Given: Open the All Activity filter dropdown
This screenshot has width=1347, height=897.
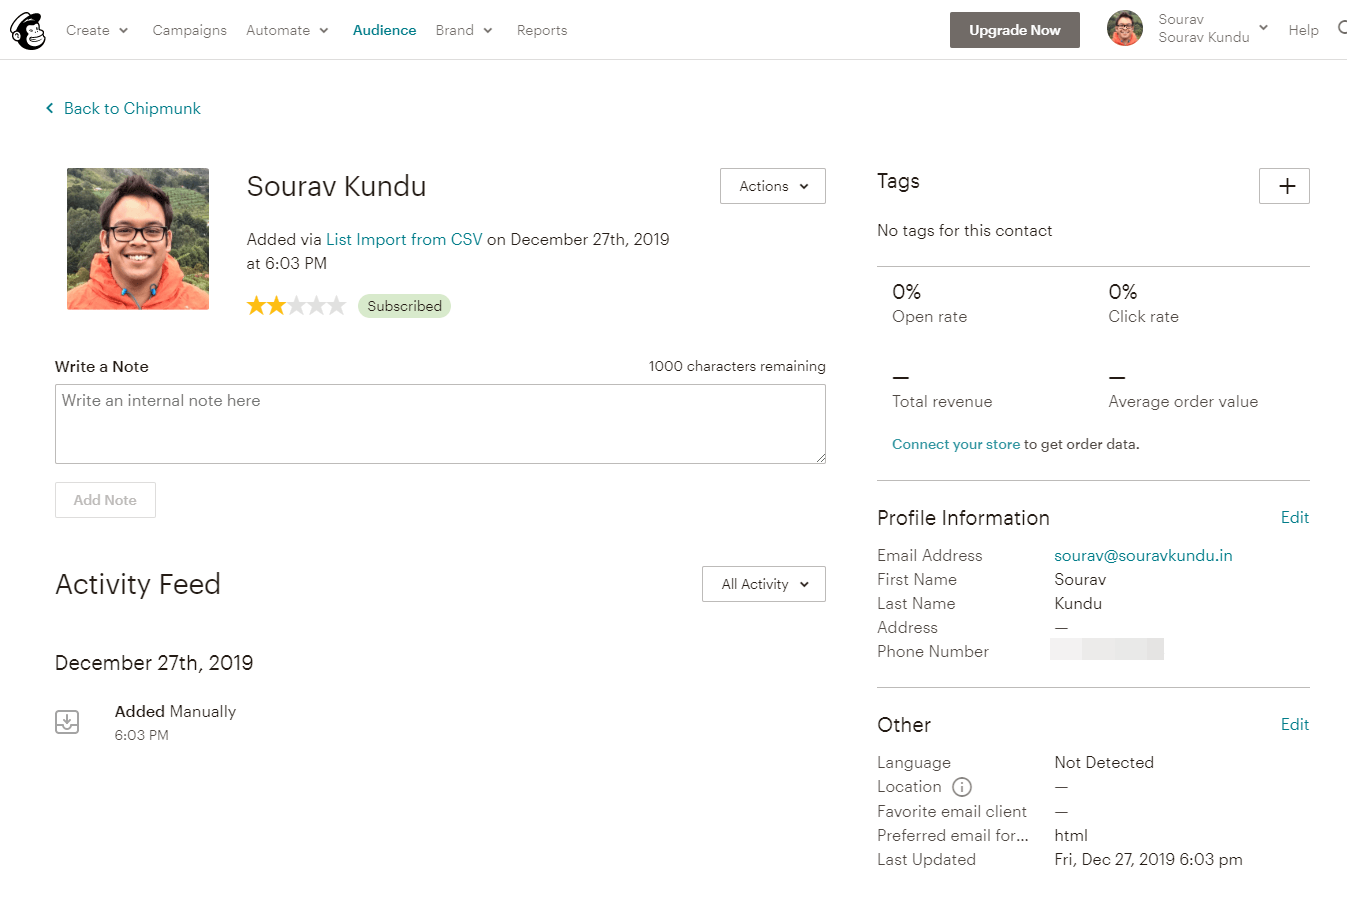Looking at the screenshot, I should point(764,584).
